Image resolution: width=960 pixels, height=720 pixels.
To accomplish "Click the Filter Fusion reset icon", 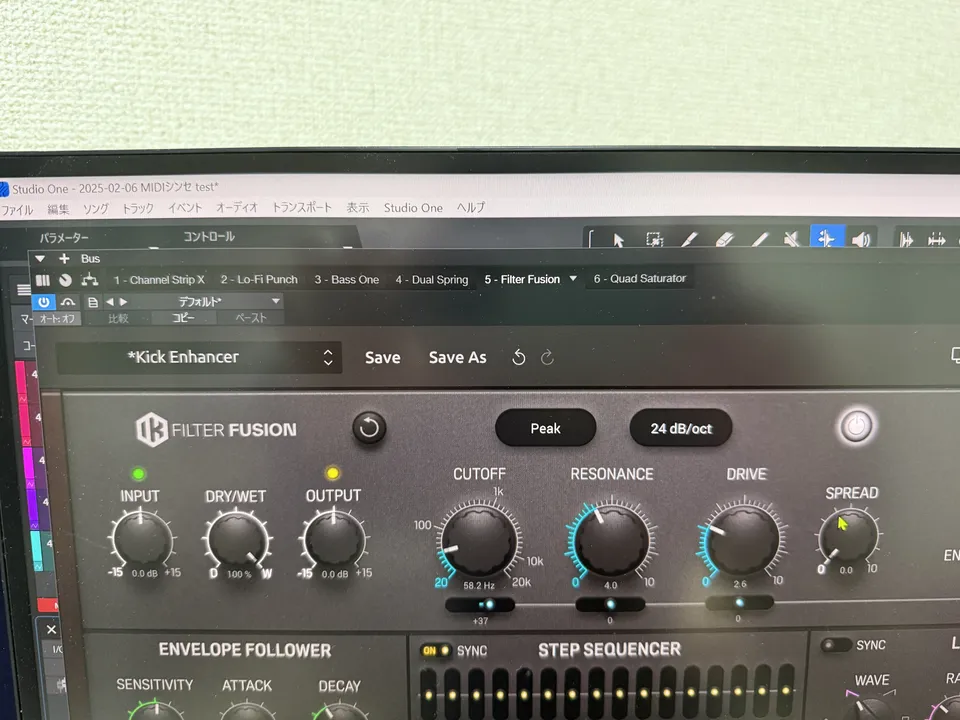I will [369, 429].
